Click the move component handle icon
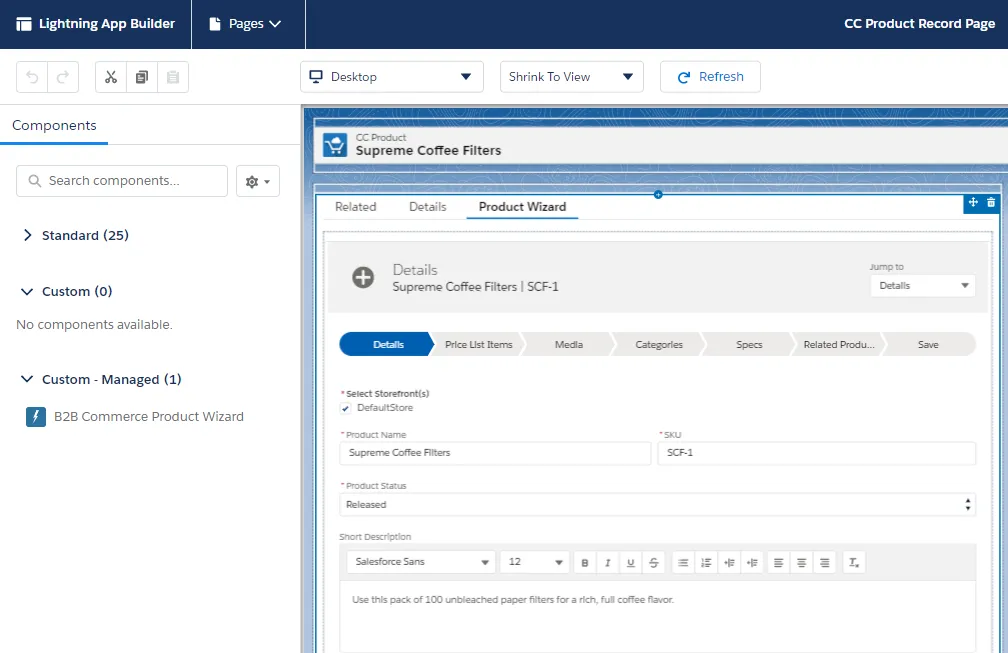The height and width of the screenshot is (653, 1008). point(973,202)
